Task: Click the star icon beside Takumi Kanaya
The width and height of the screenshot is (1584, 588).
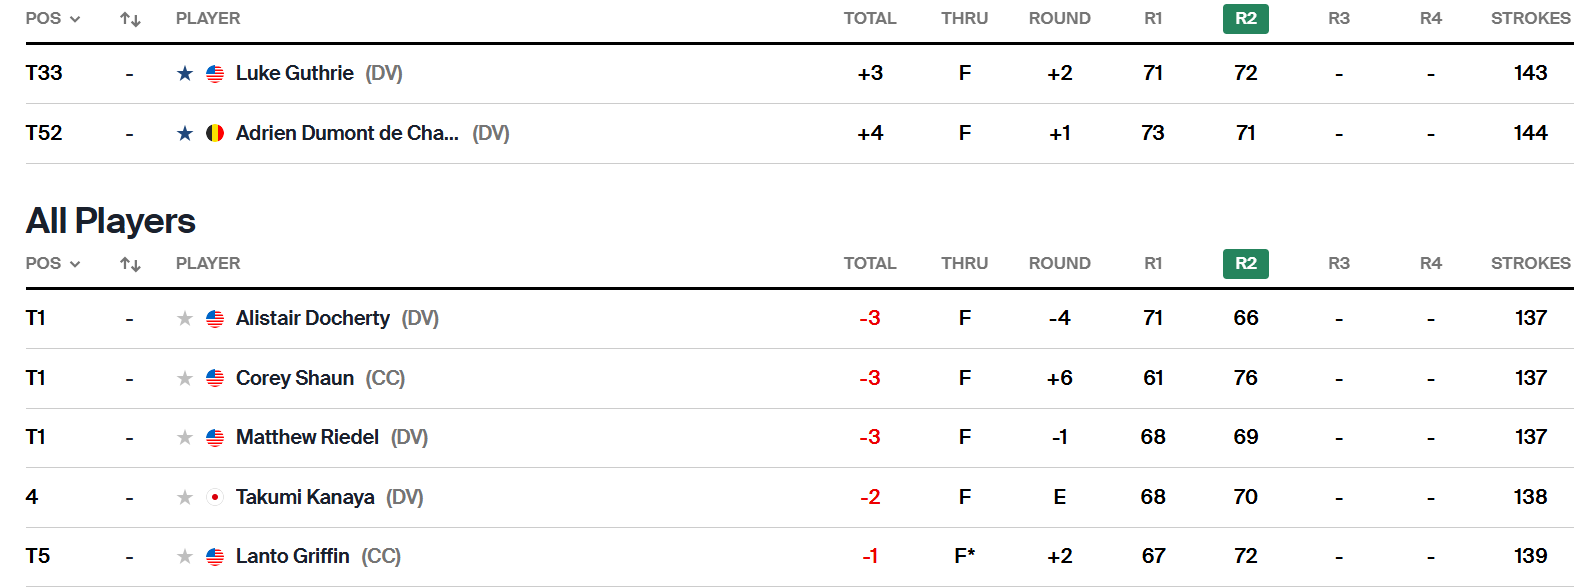Action: coord(185,497)
